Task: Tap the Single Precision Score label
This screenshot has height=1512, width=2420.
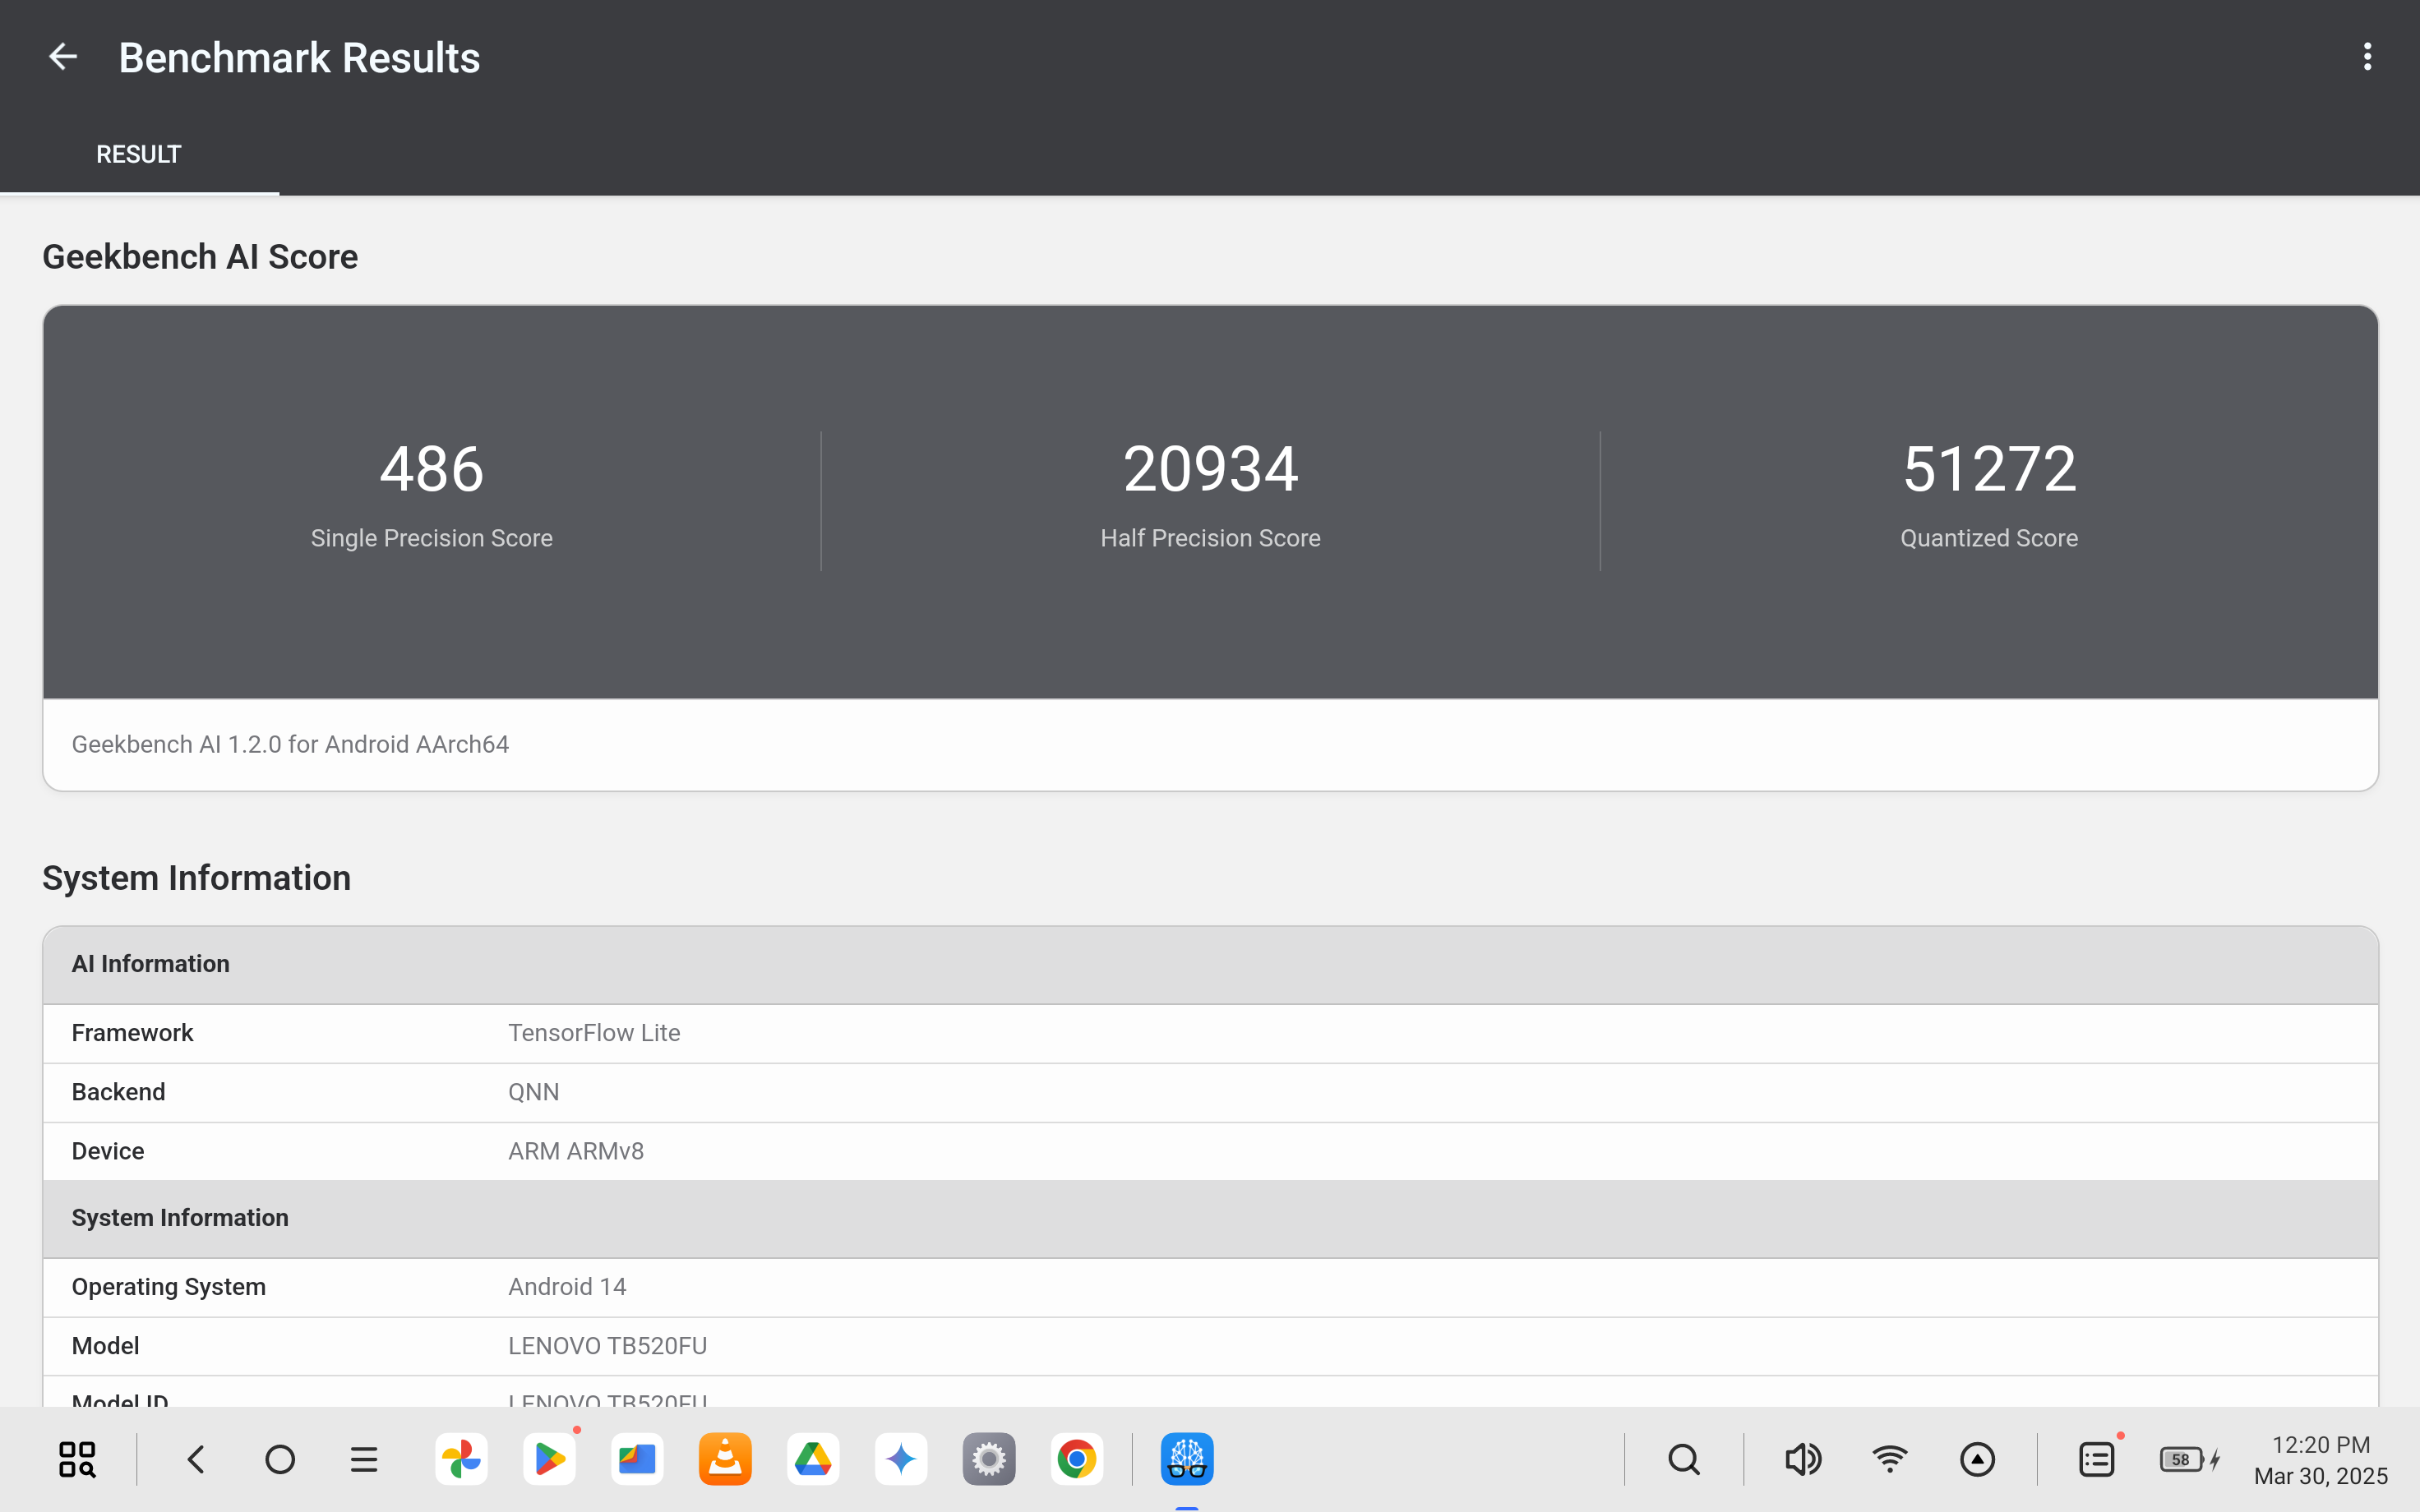Action: click(x=432, y=538)
